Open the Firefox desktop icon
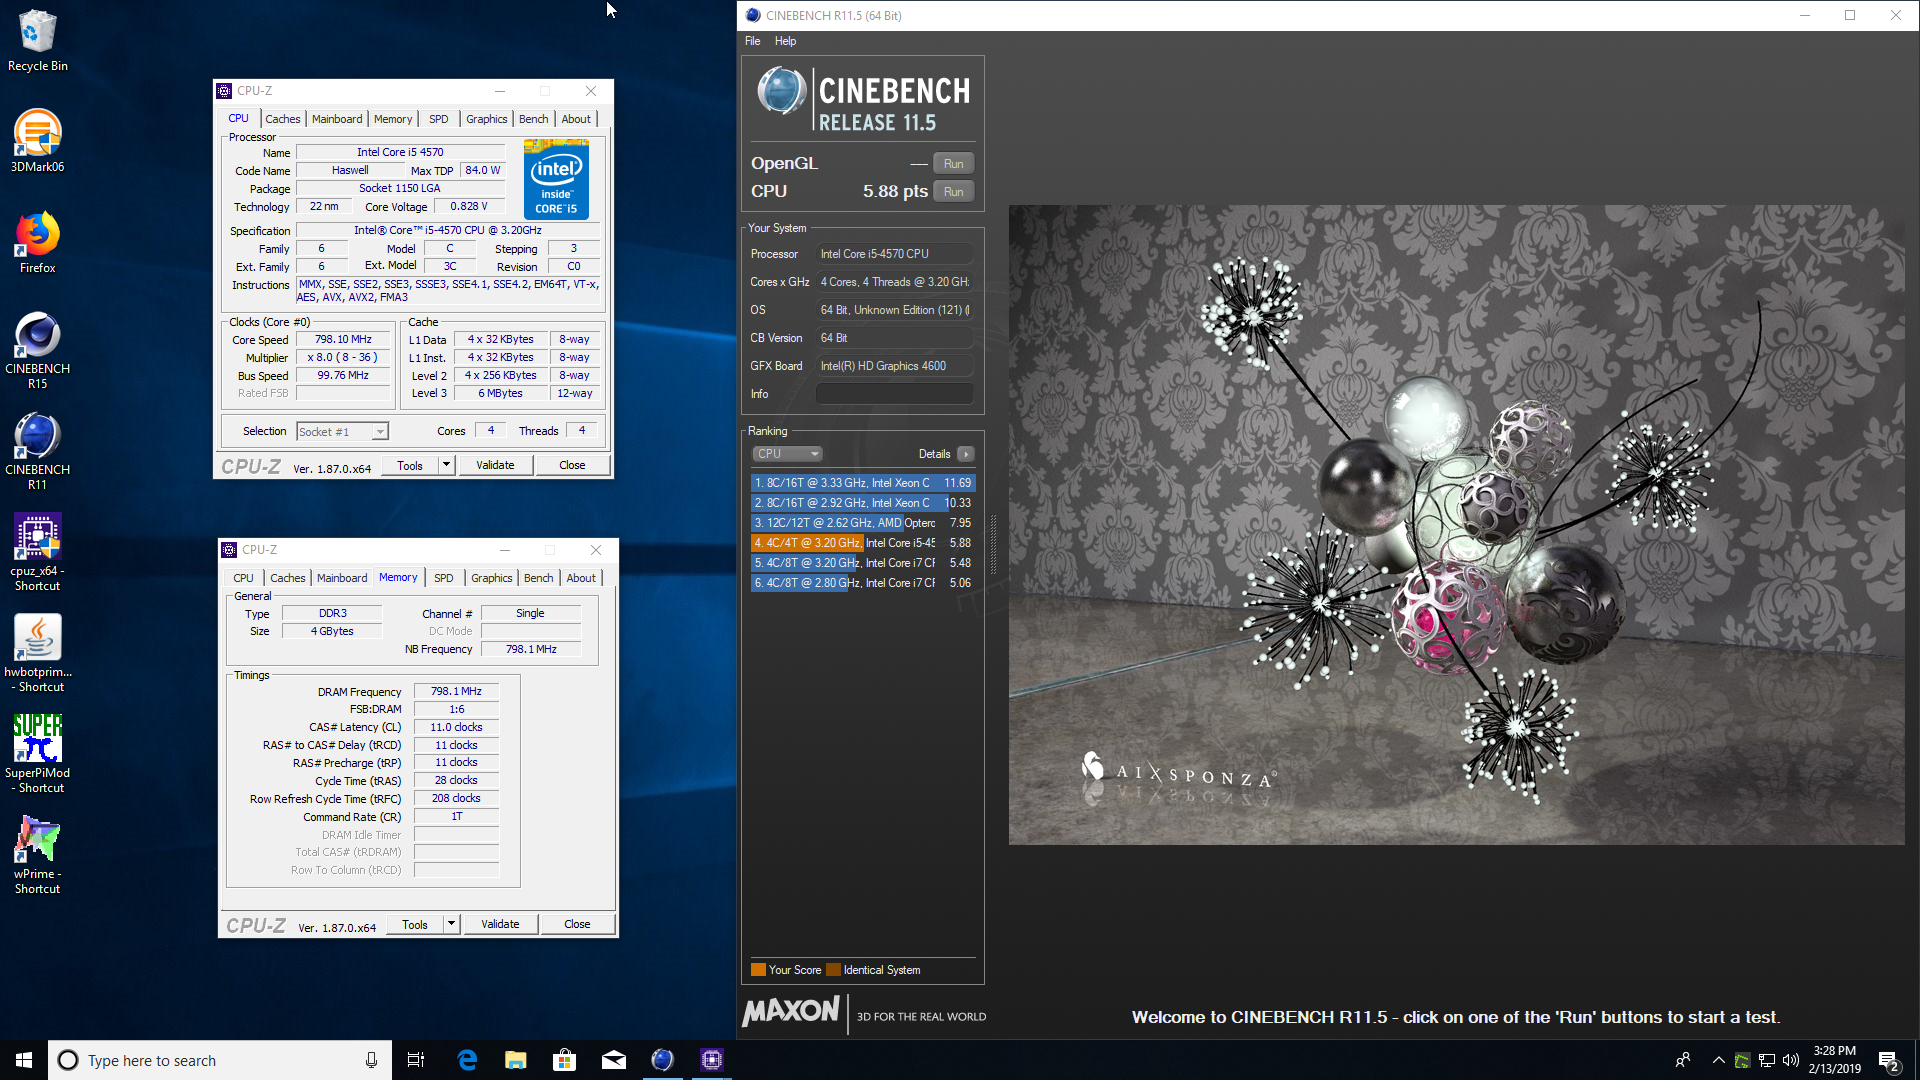This screenshot has width=1920, height=1080. point(37,242)
